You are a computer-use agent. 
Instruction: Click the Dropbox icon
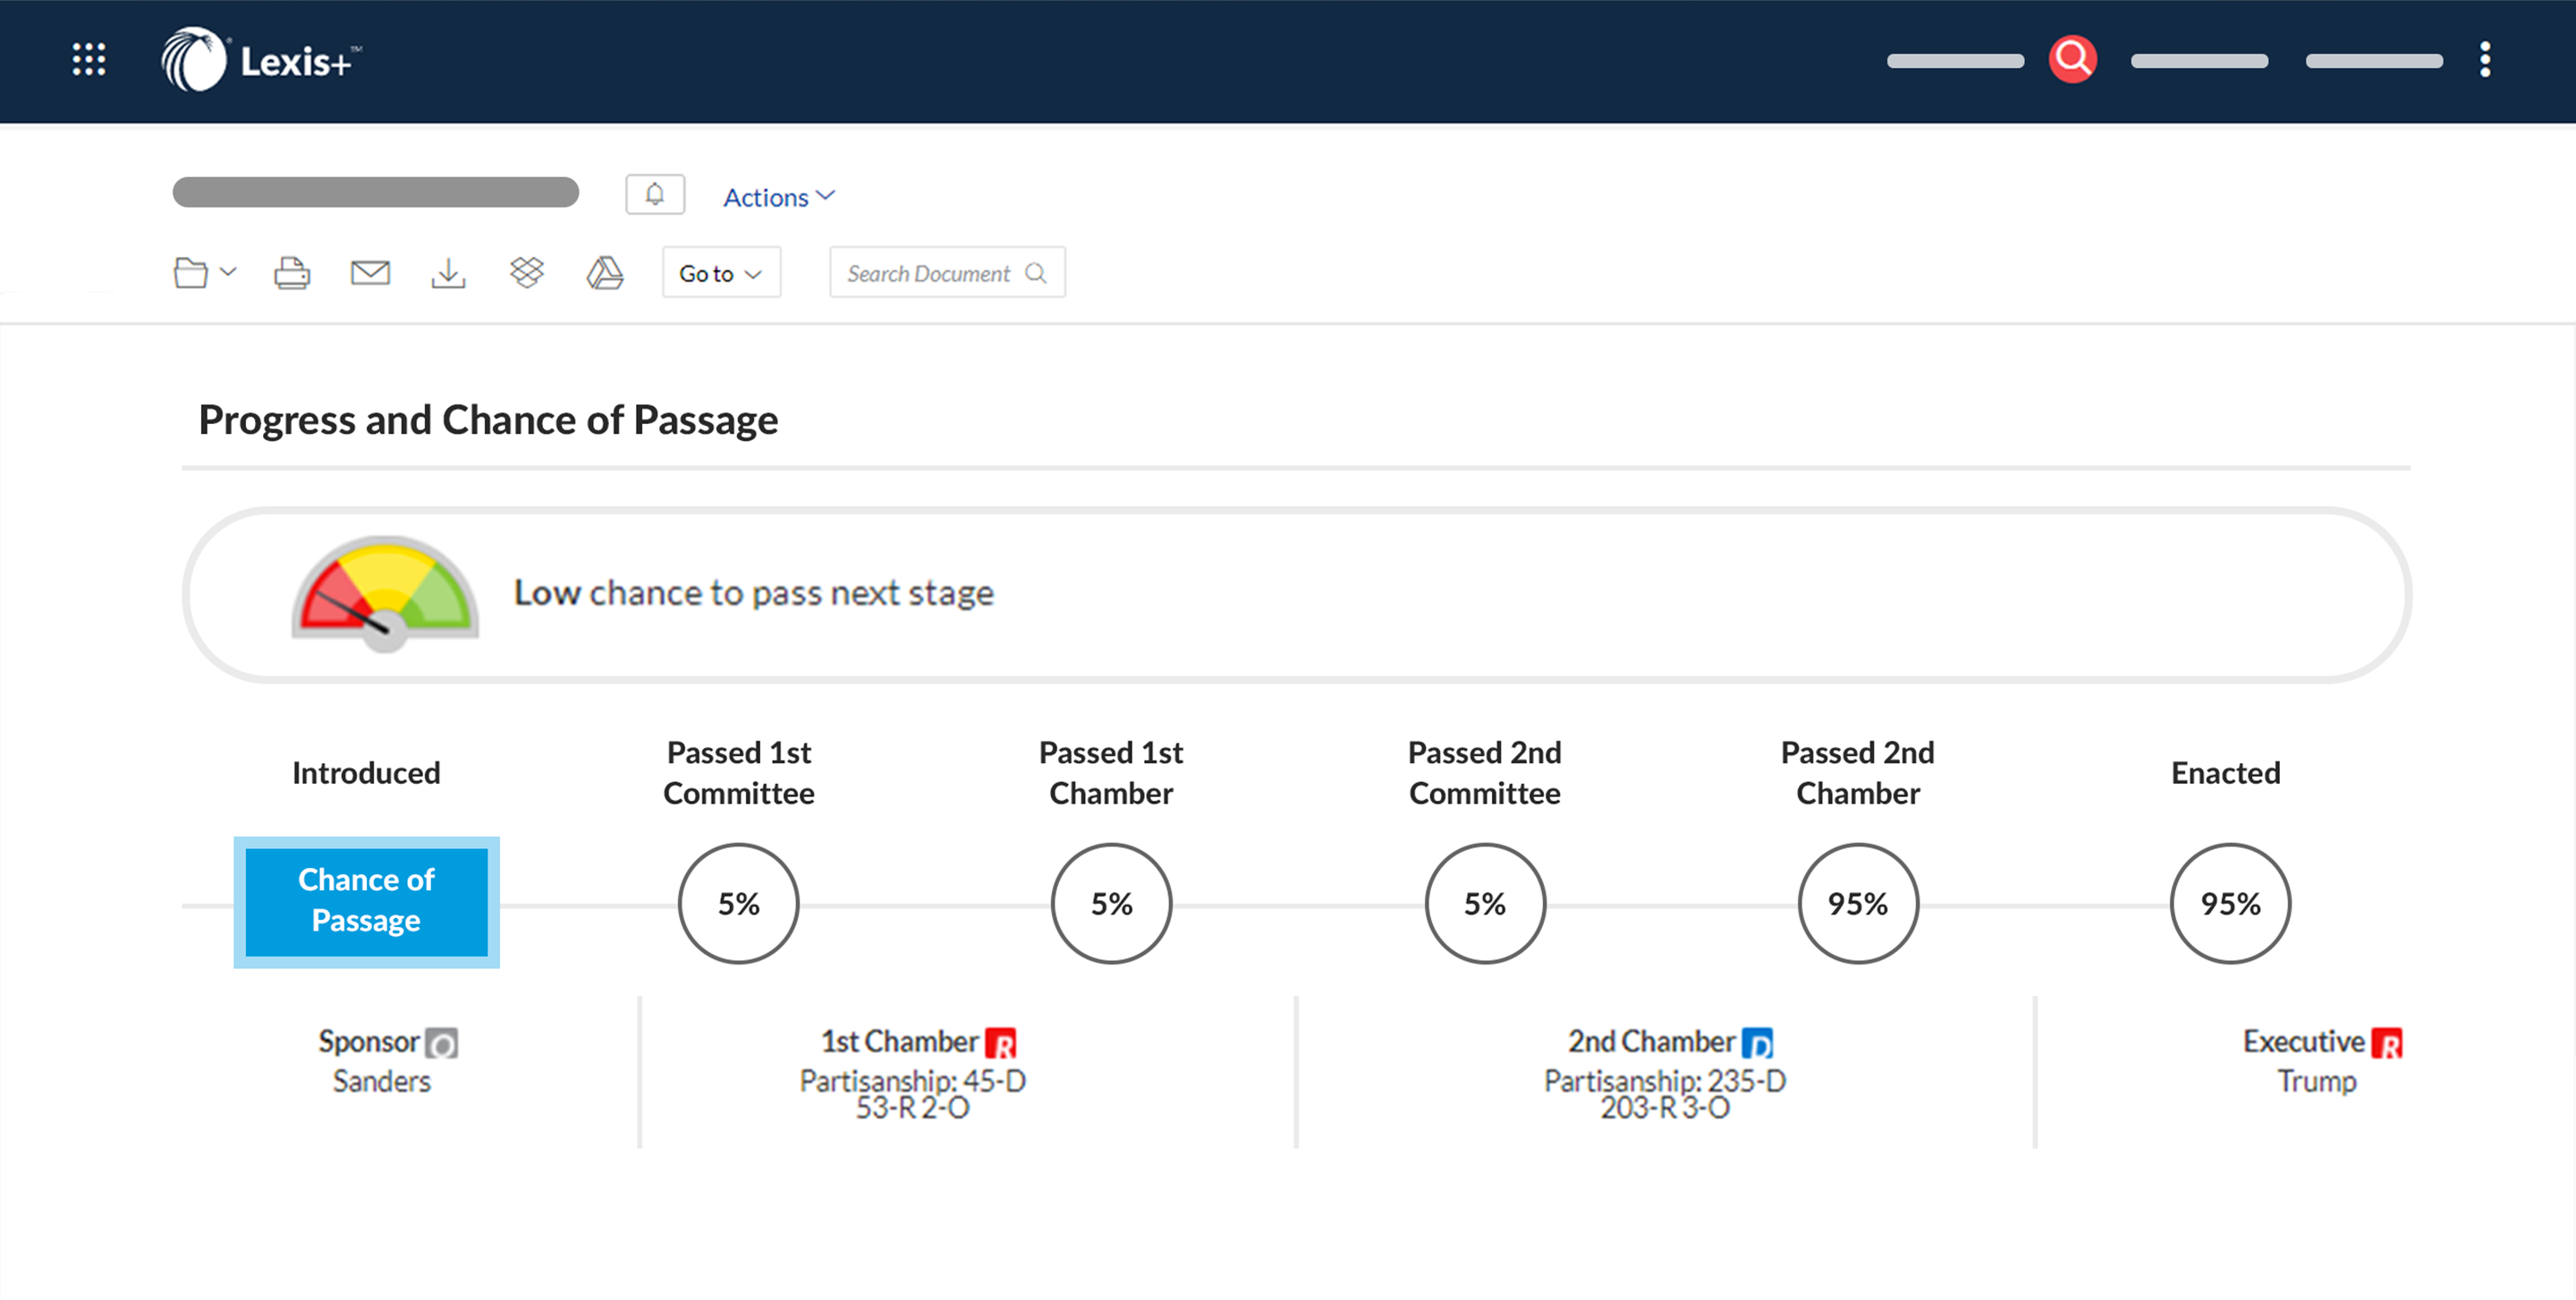pyautogui.click(x=527, y=272)
